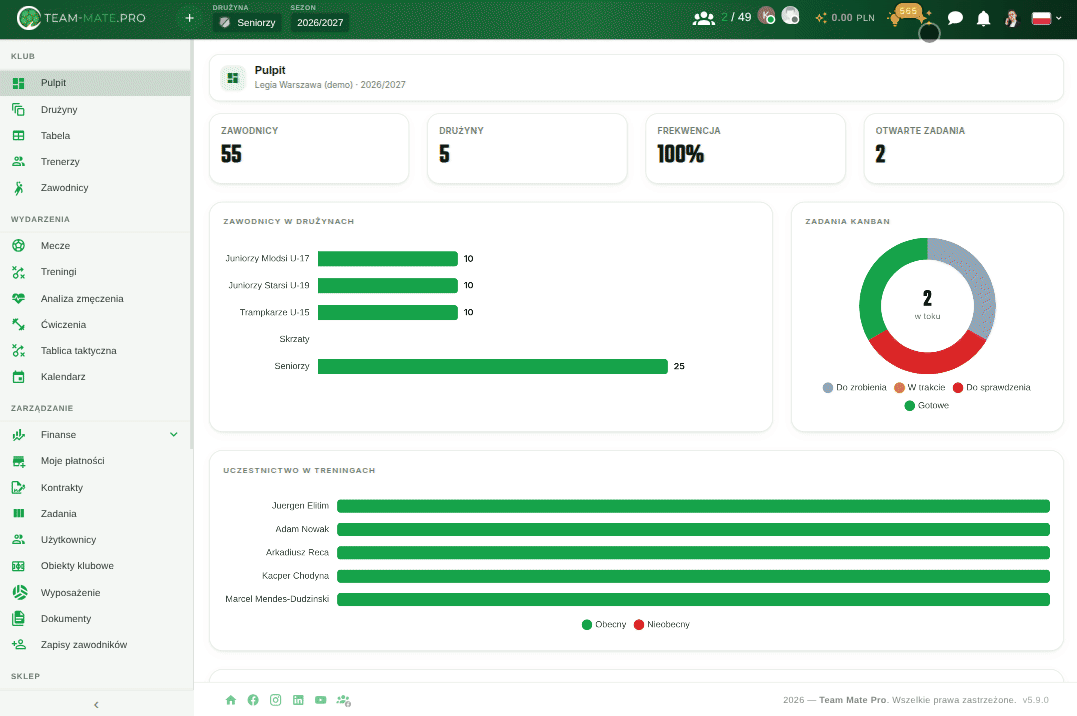Collapse the sidebar with the bottom chevron
1077x716 pixels.
(96, 705)
